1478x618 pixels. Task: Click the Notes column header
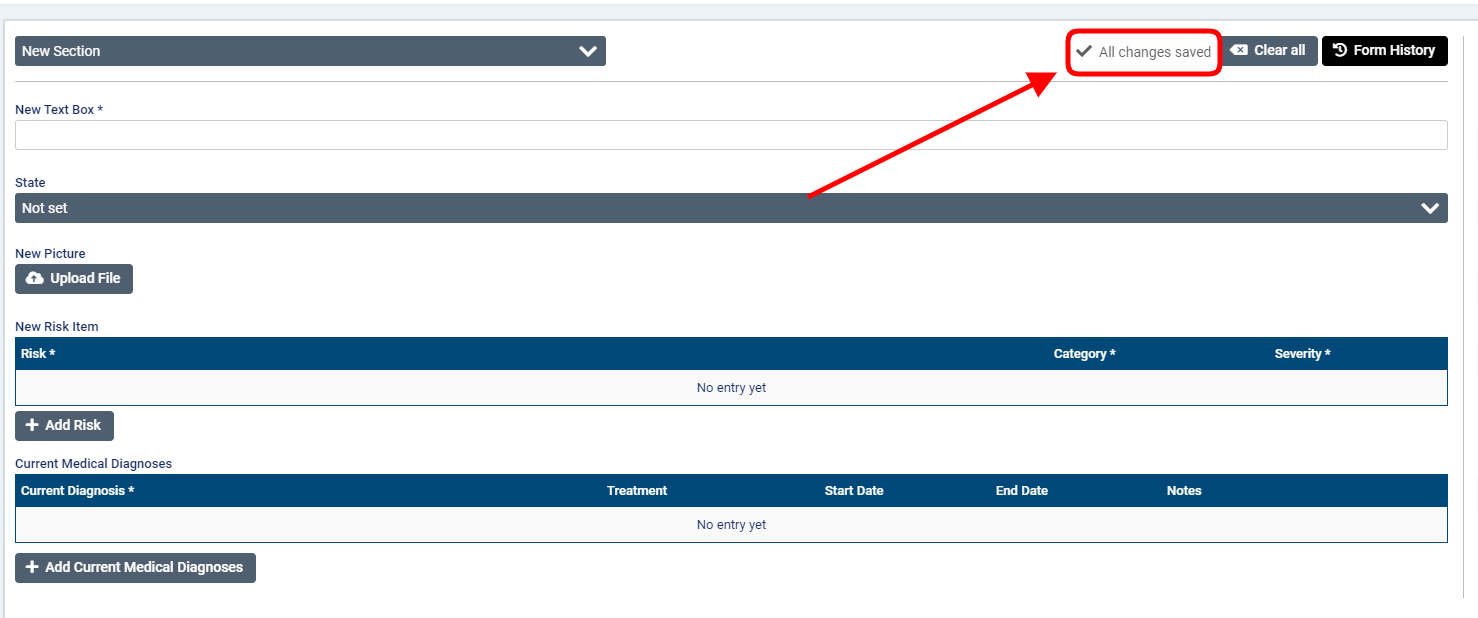tap(1184, 491)
